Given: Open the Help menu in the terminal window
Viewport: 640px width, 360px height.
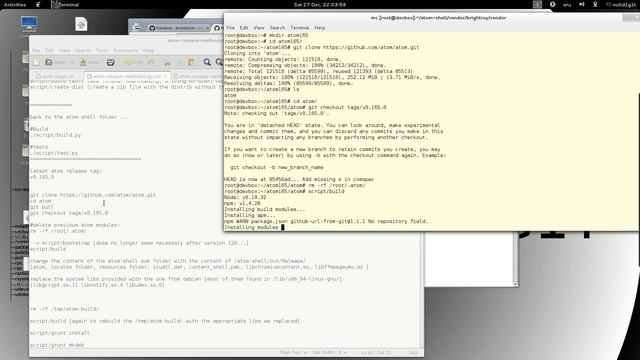Looking at the screenshot, I should [x=320, y=28].
